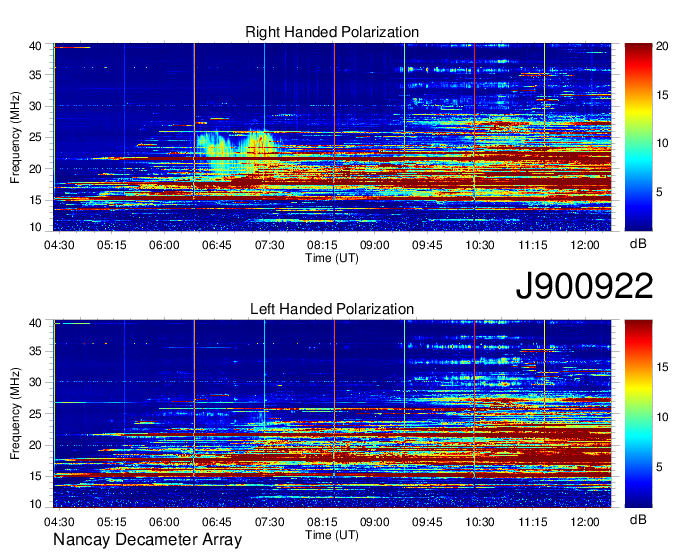Click the "10" value on right-handed colorbar
680x552 pixels.
click(662, 143)
